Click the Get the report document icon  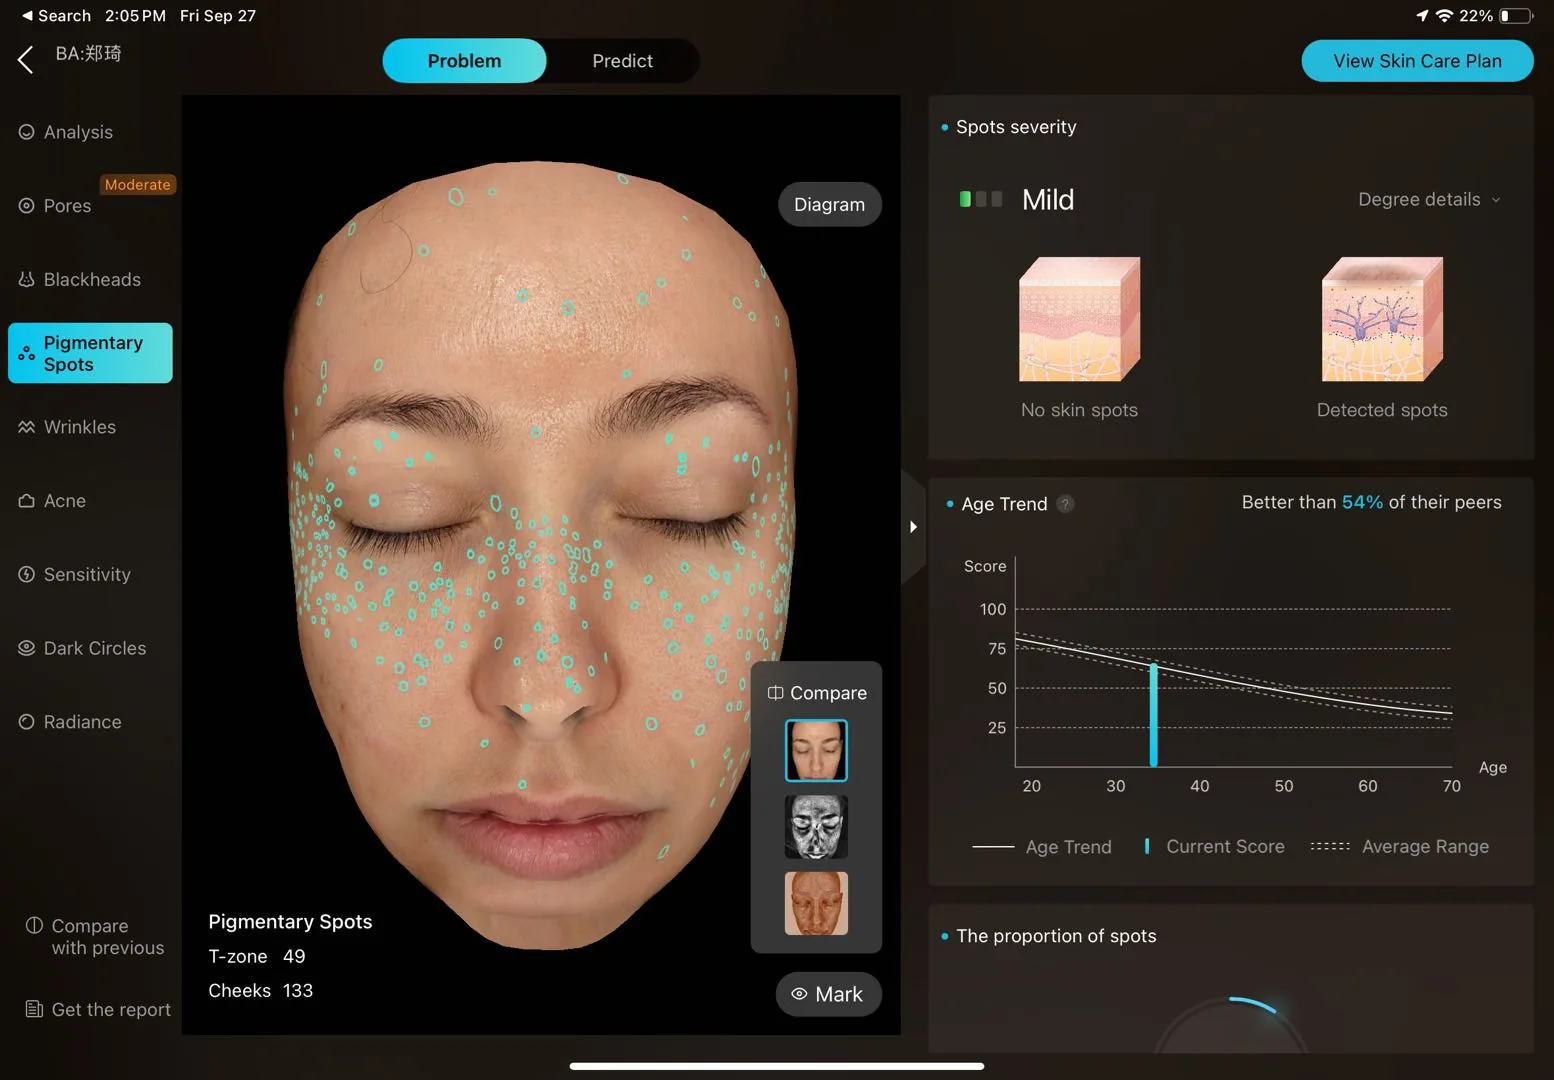[35, 1009]
